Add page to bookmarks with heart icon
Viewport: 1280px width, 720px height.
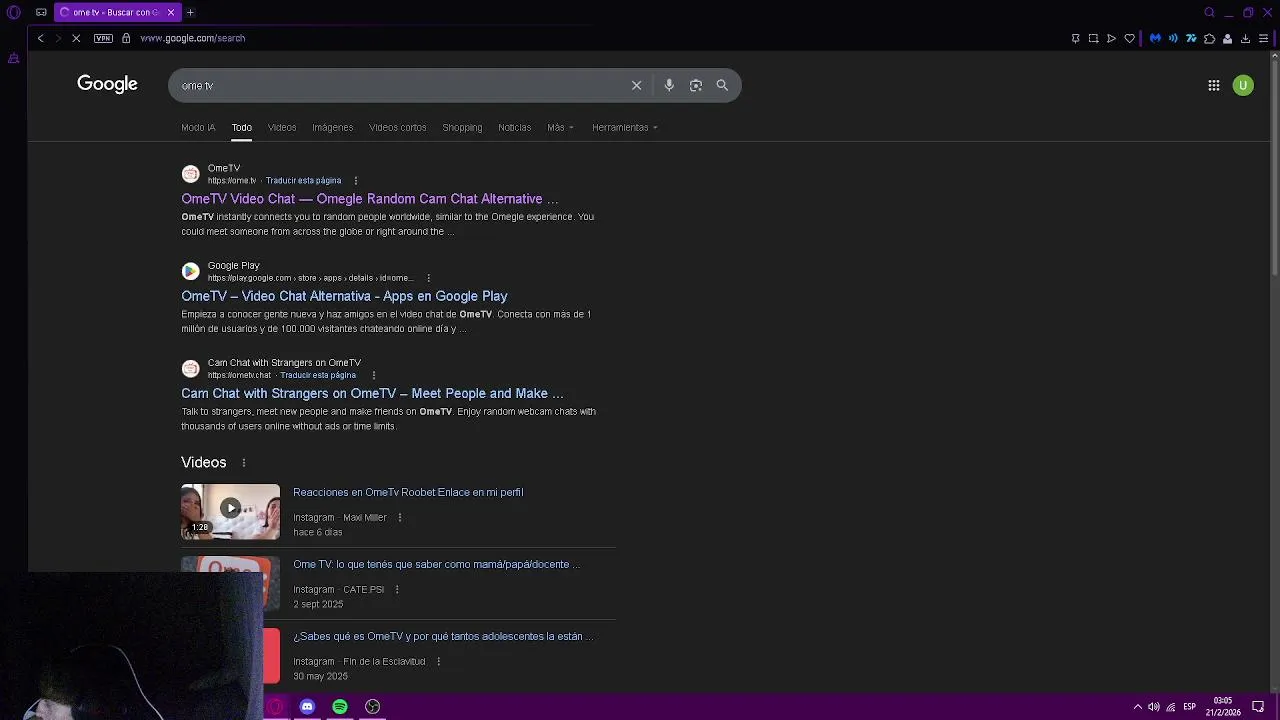click(x=1130, y=38)
